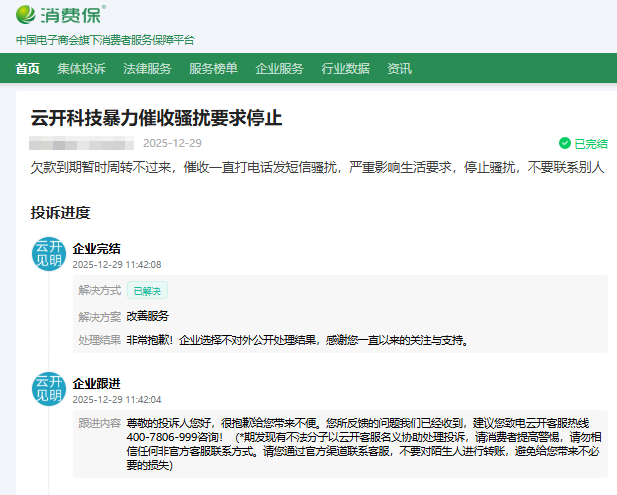Screen dimensions: 617x495
Task: Click the green 已完结 checkmark status icon
Action: (565, 143)
